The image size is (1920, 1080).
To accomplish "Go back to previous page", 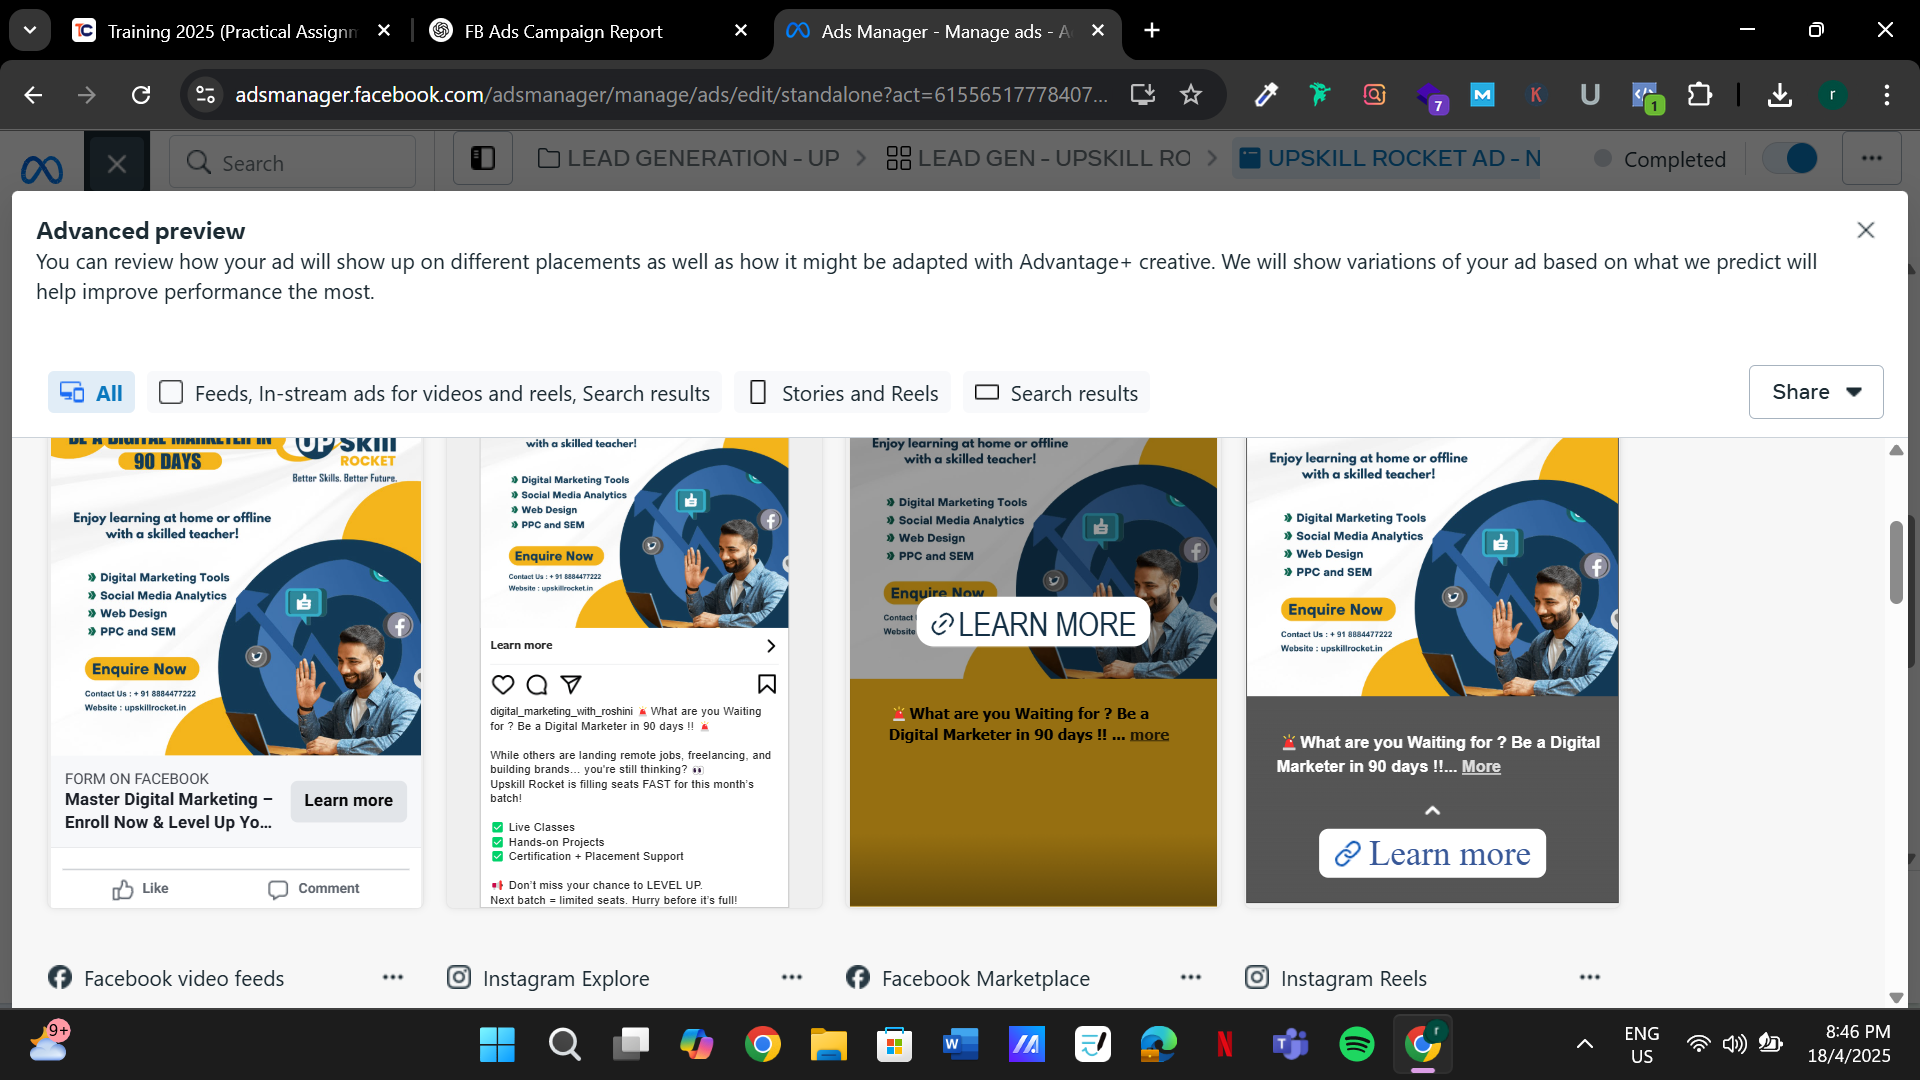I will tap(33, 95).
